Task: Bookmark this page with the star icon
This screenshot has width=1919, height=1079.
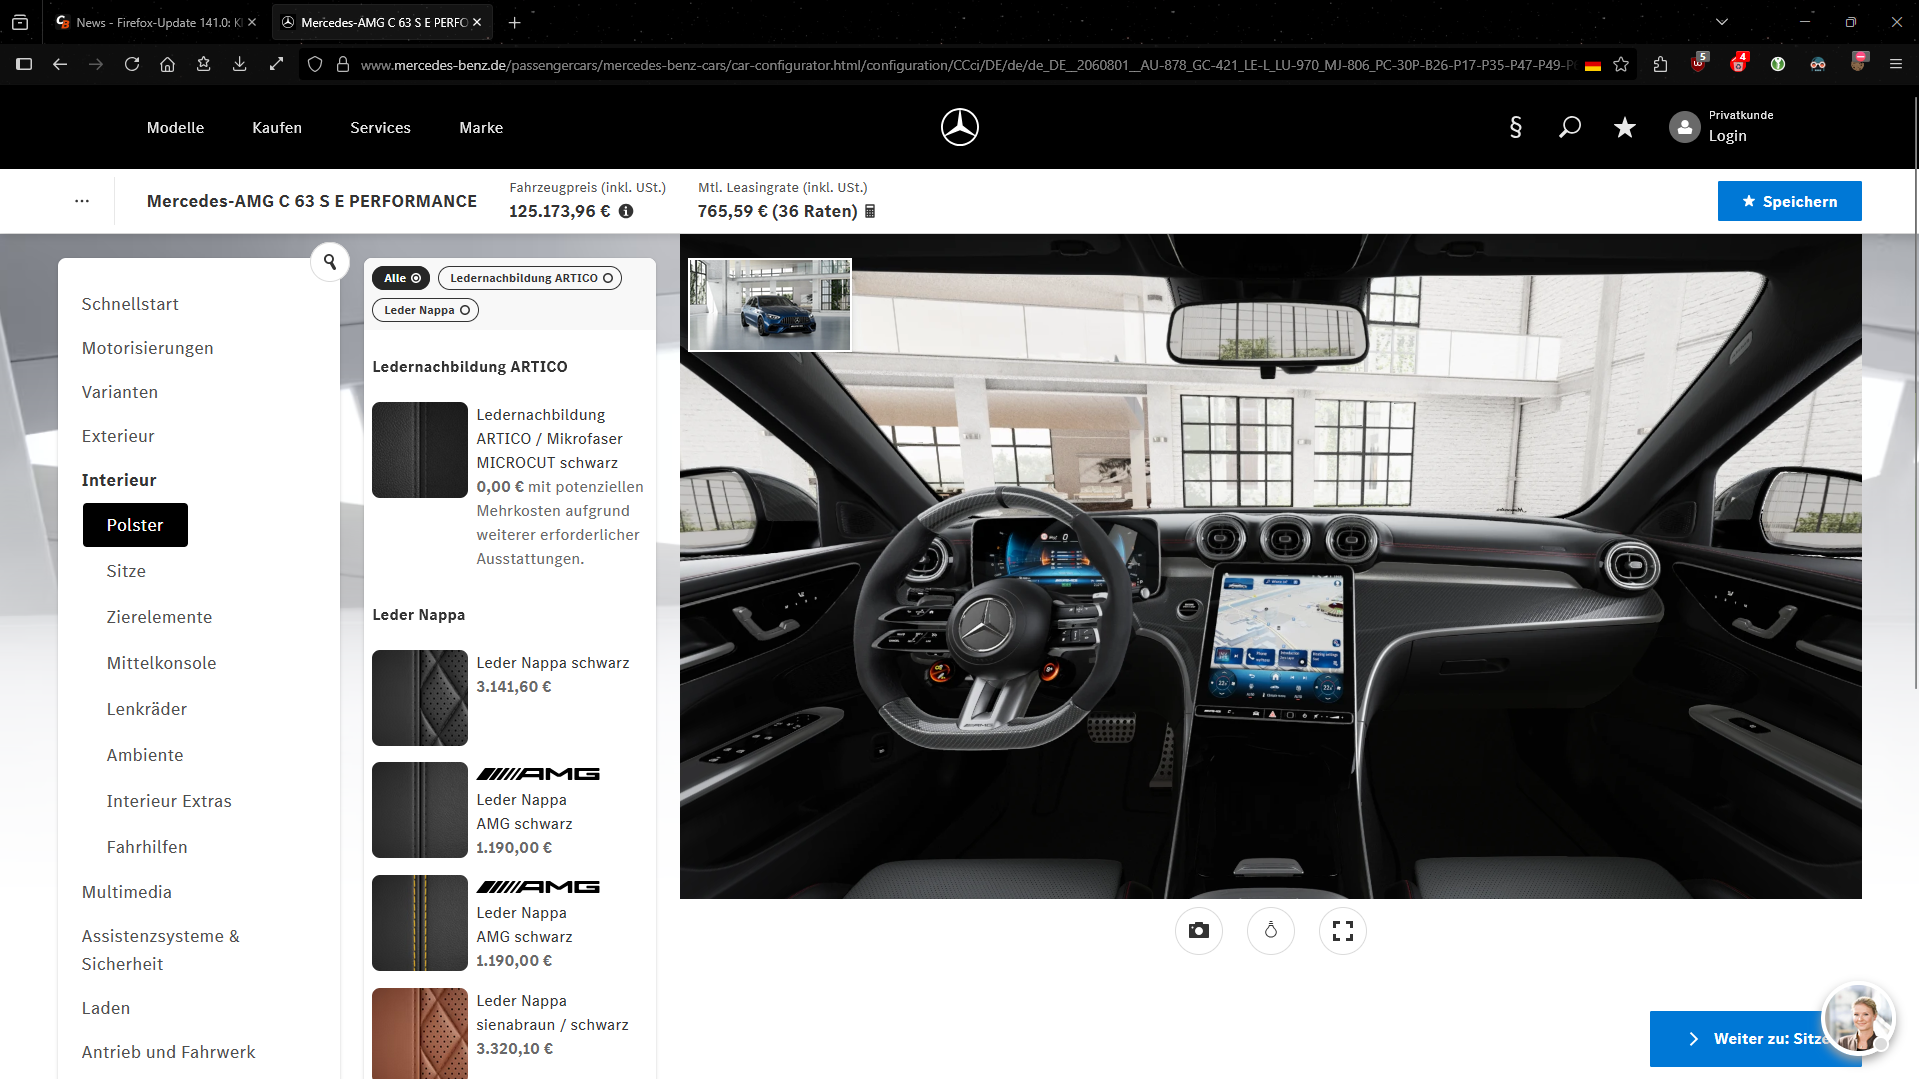Action: (x=1621, y=64)
